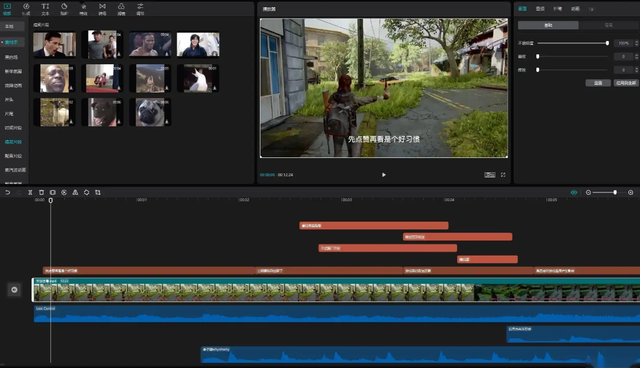The image size is (640, 368).
Task: Select the Basic sub-tab in properties
Action: 548,25
